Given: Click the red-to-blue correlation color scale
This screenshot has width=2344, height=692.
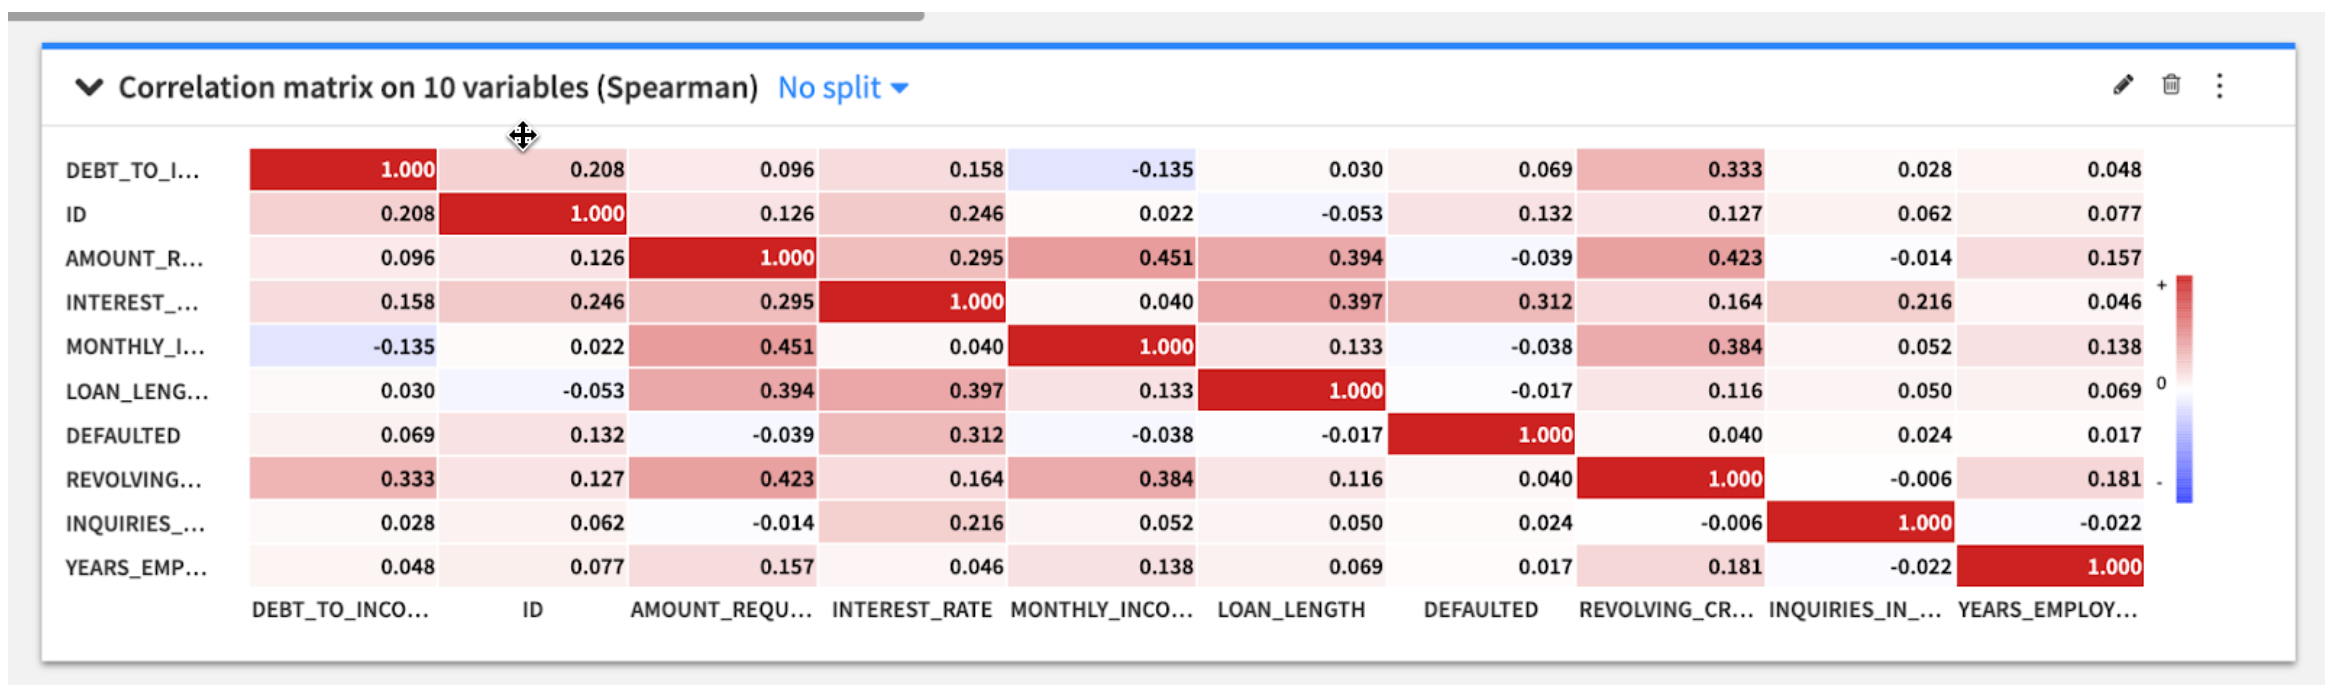Looking at the screenshot, I should pyautogui.click(x=2184, y=389).
